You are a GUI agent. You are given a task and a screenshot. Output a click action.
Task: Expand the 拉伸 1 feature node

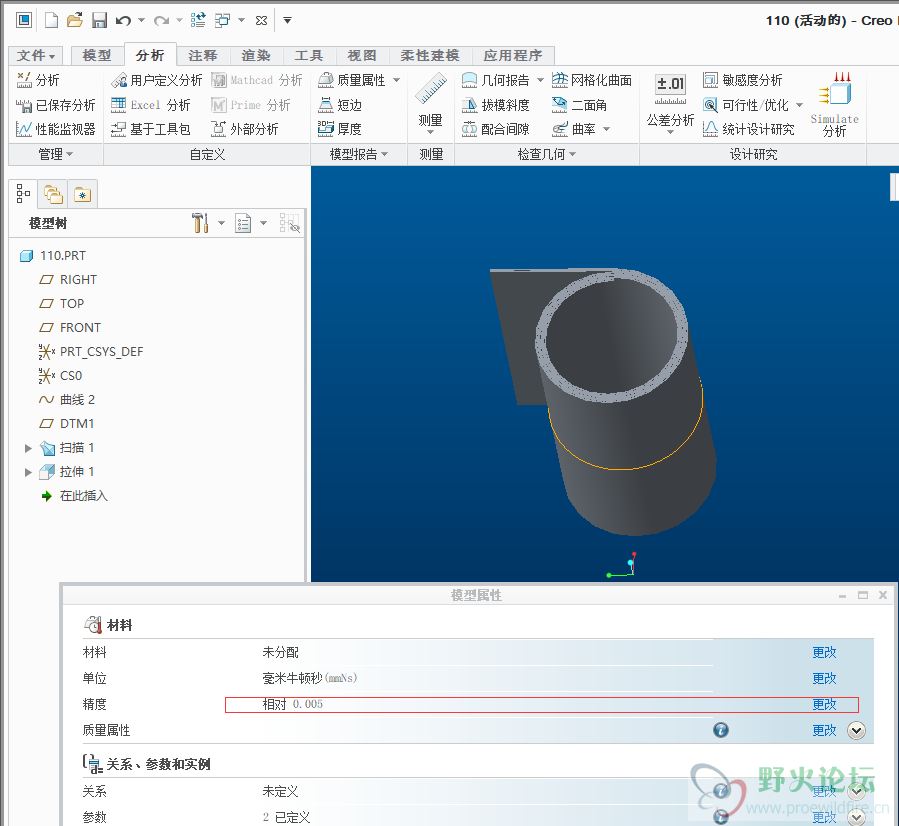(28, 472)
